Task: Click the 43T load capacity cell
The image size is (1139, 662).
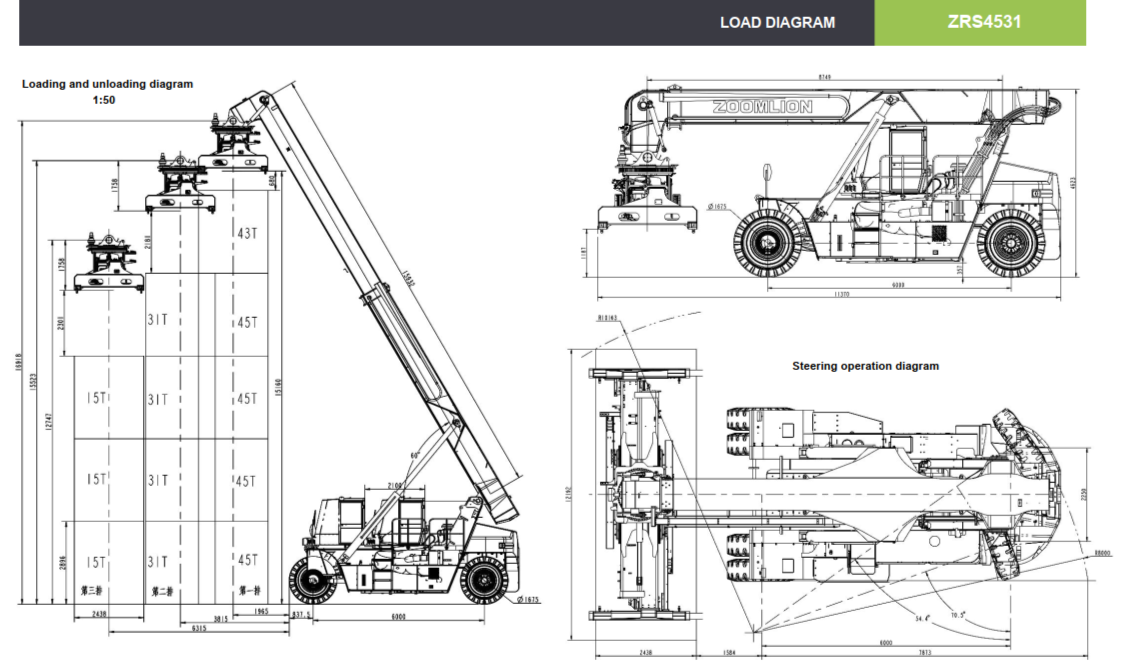Action: [248, 234]
